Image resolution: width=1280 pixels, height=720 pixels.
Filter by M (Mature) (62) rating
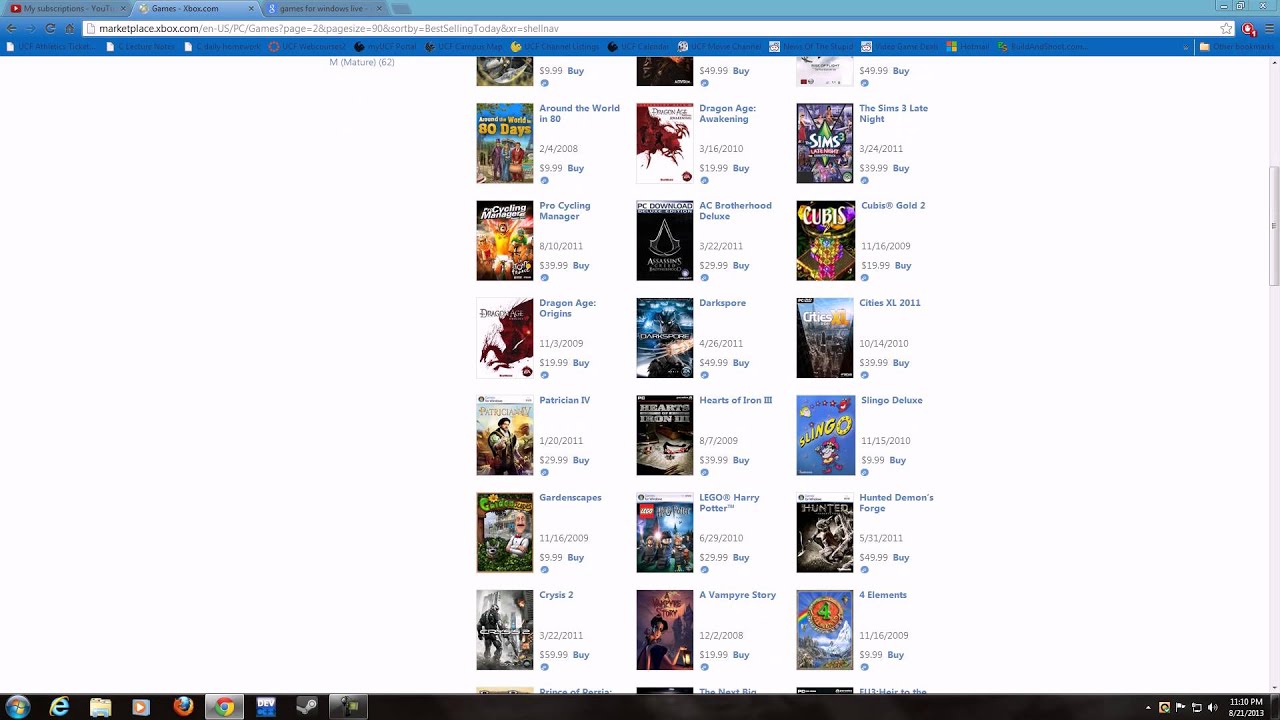(361, 62)
